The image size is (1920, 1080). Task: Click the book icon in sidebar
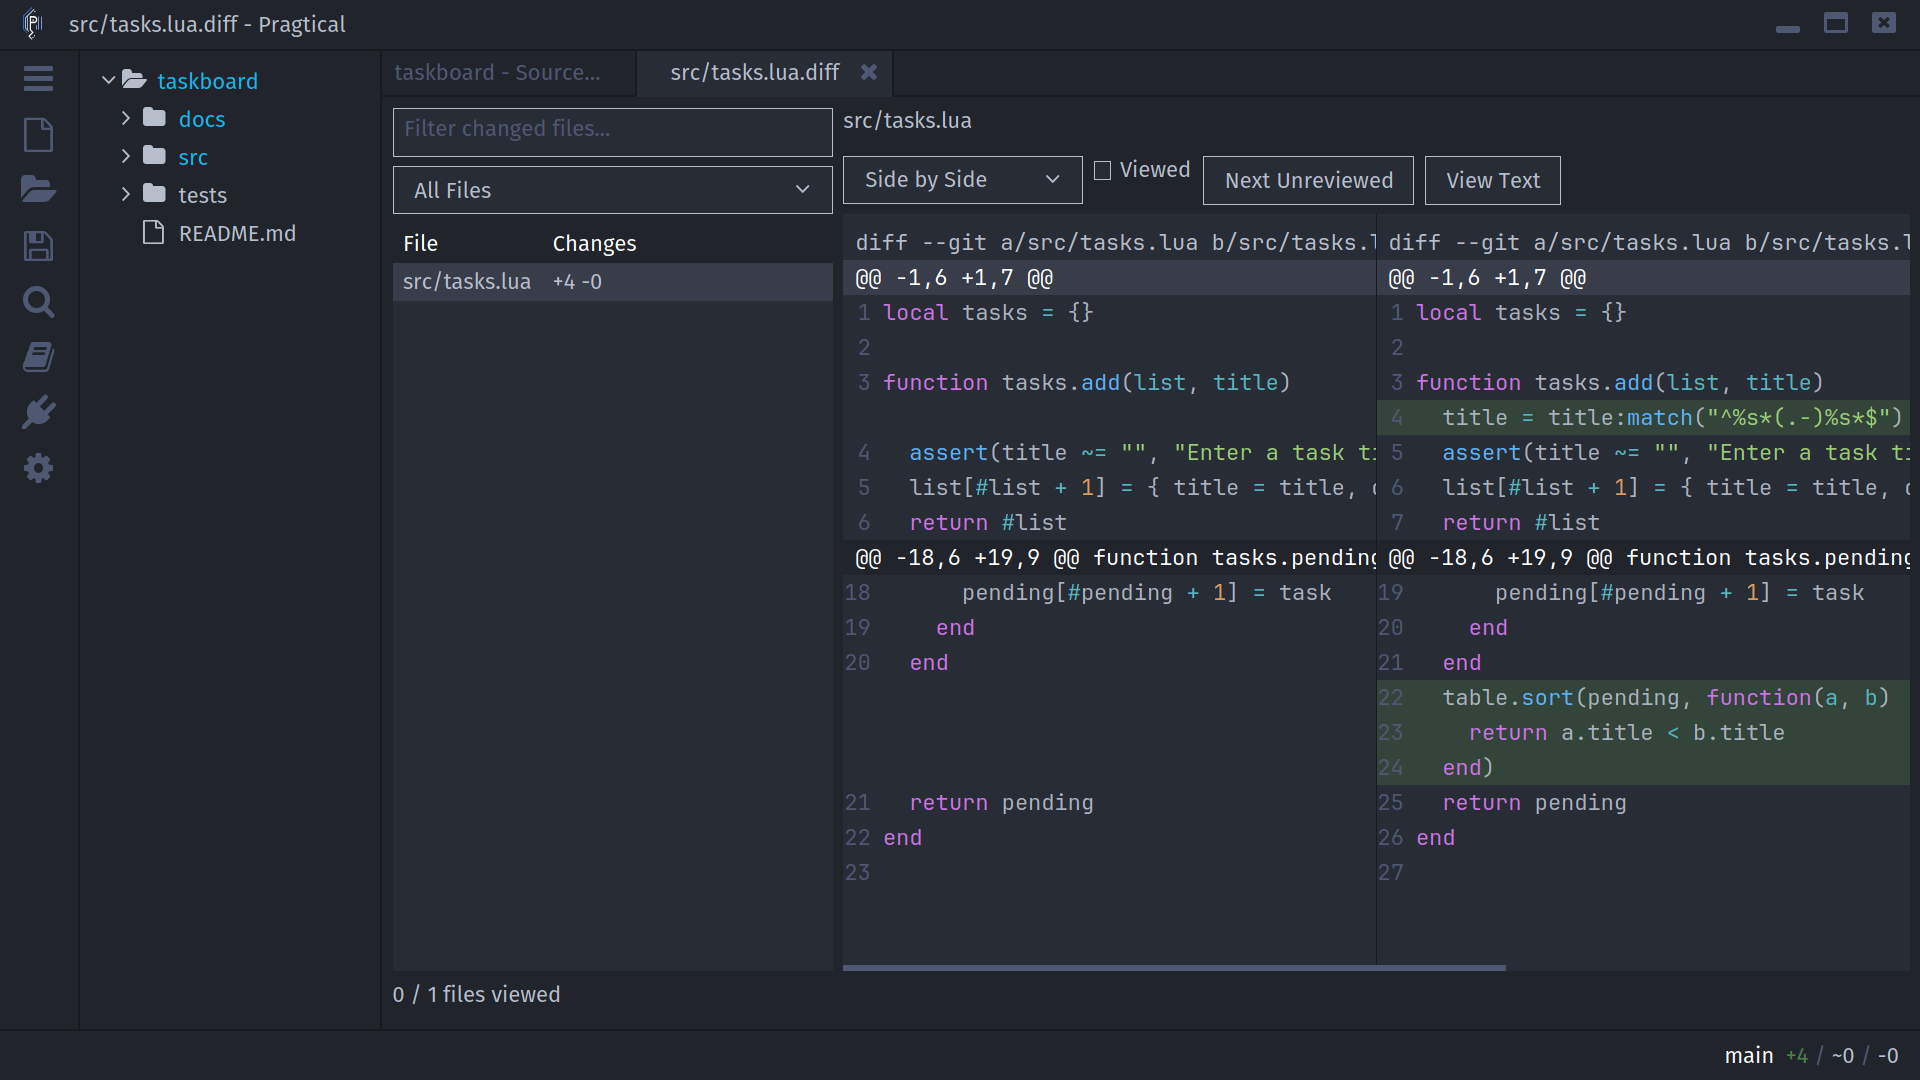point(38,357)
